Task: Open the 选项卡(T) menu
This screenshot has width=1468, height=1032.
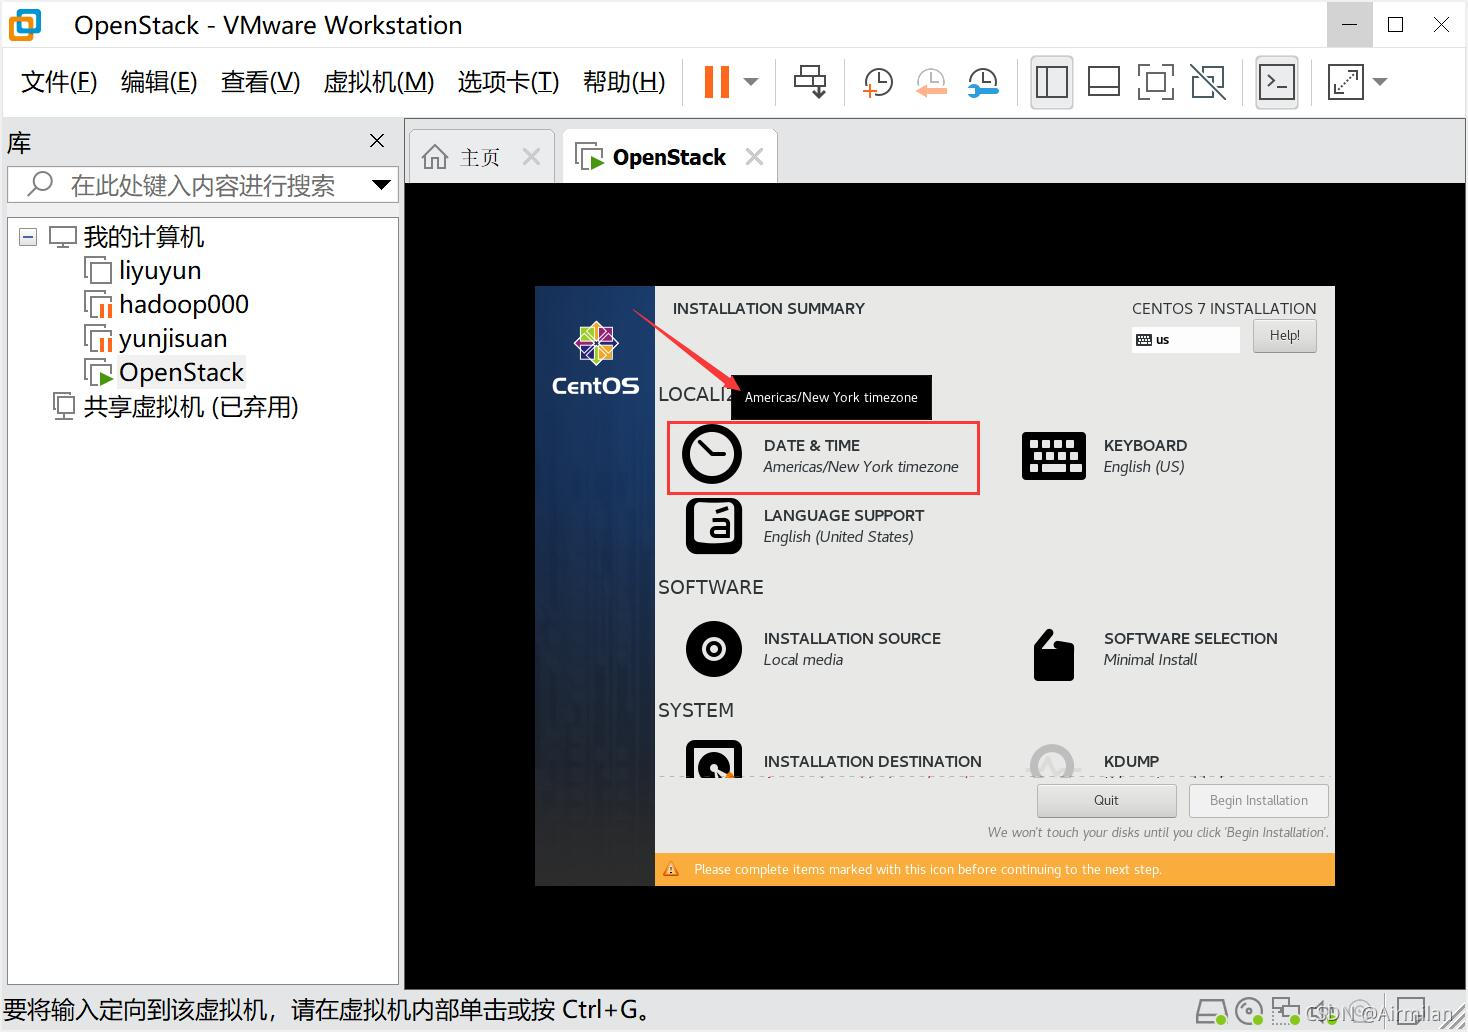Action: (508, 82)
